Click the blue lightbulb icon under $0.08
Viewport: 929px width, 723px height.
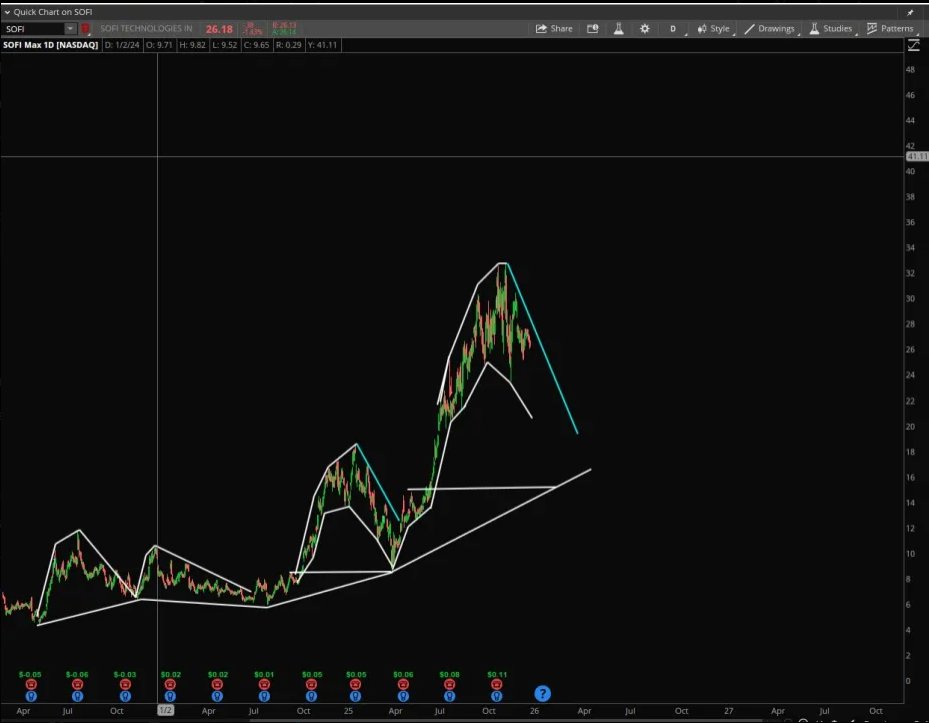click(449, 696)
